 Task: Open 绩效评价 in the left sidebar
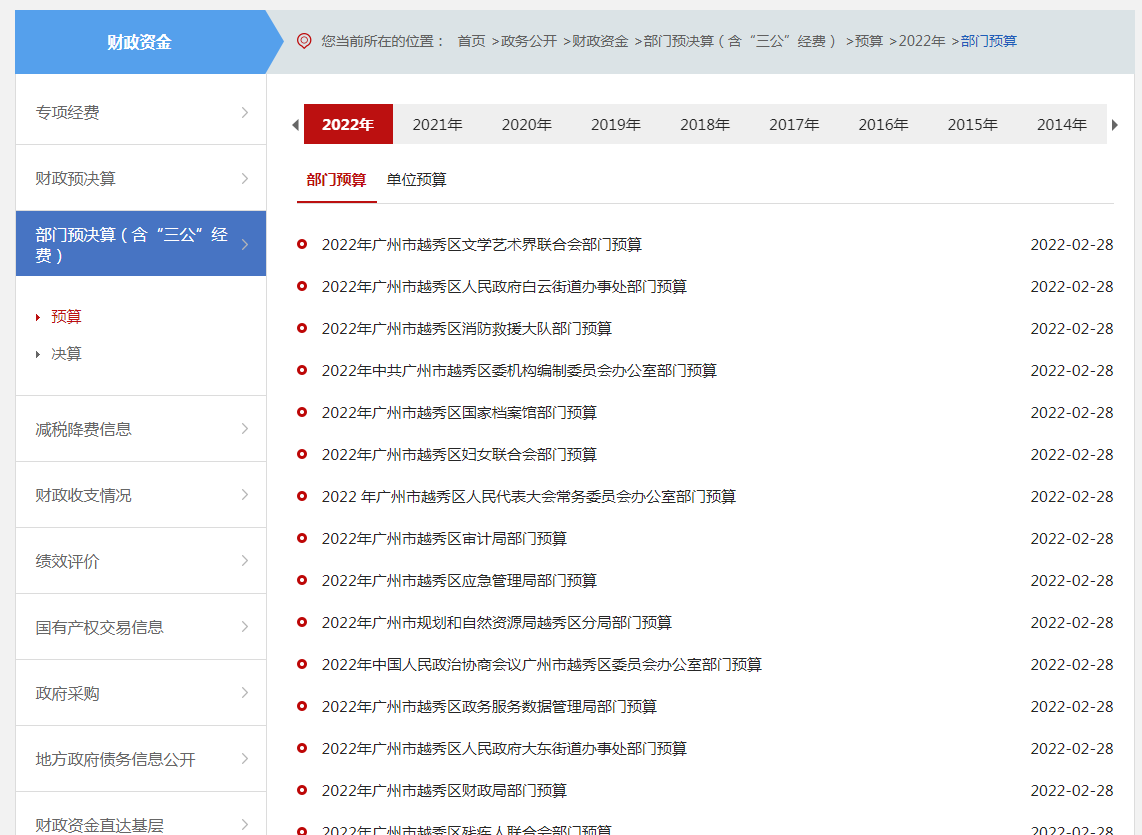point(140,561)
